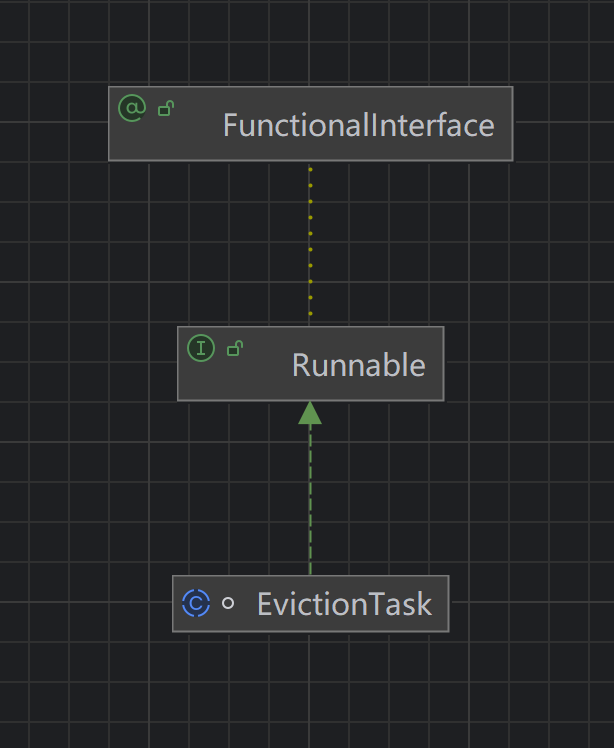Select the Runnable name label
The image size is (614, 748).
pyautogui.click(x=358, y=365)
